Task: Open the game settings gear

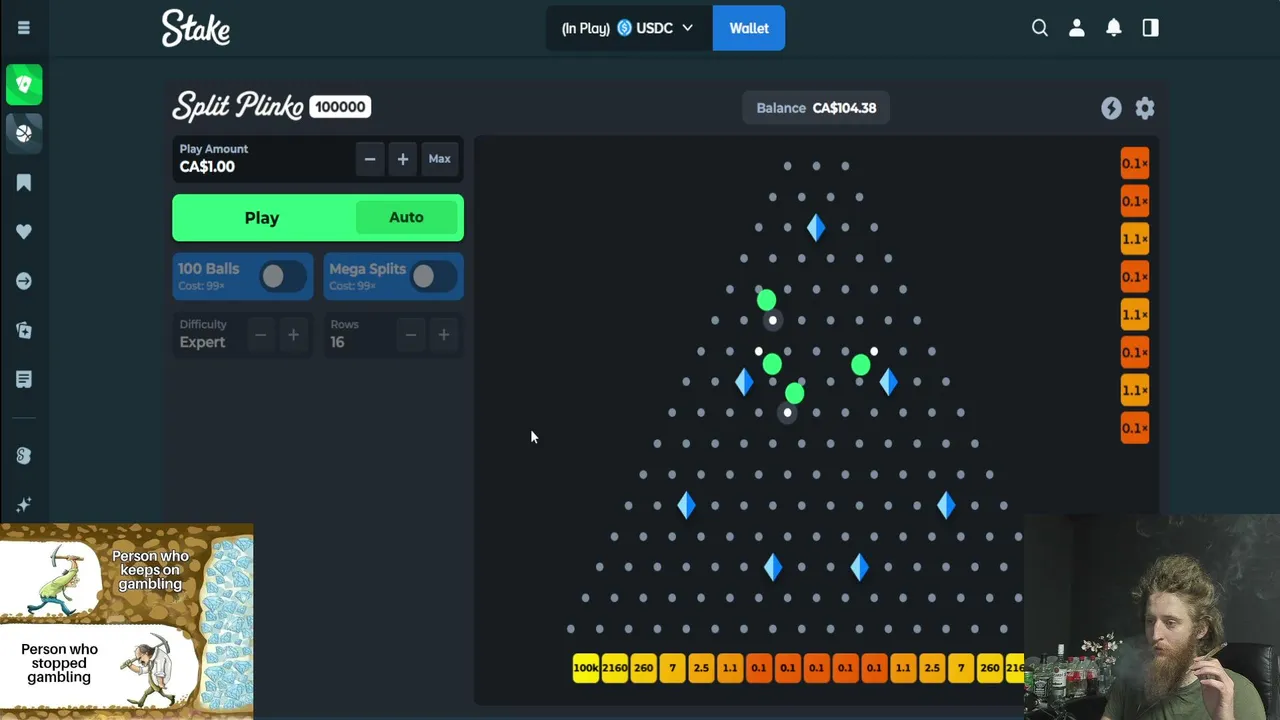Action: [1145, 108]
